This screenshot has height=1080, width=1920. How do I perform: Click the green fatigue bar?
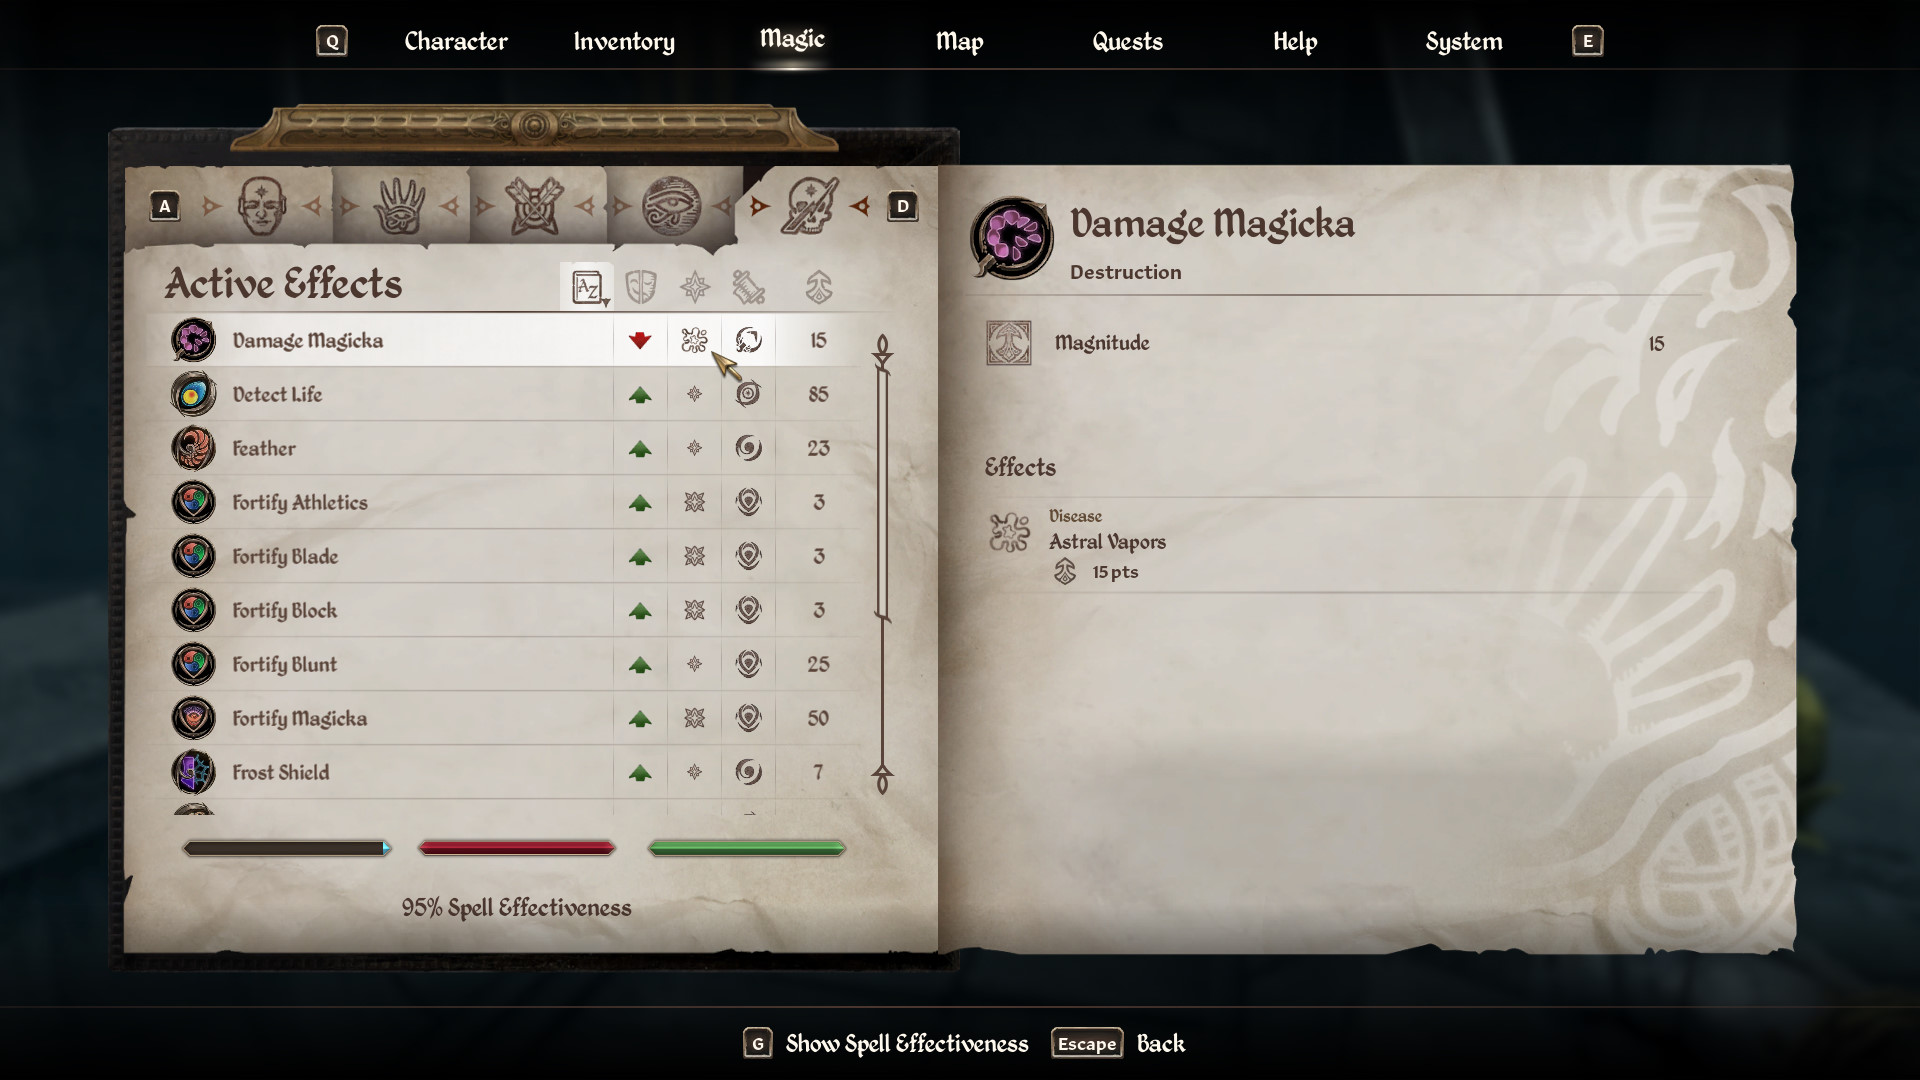click(746, 848)
